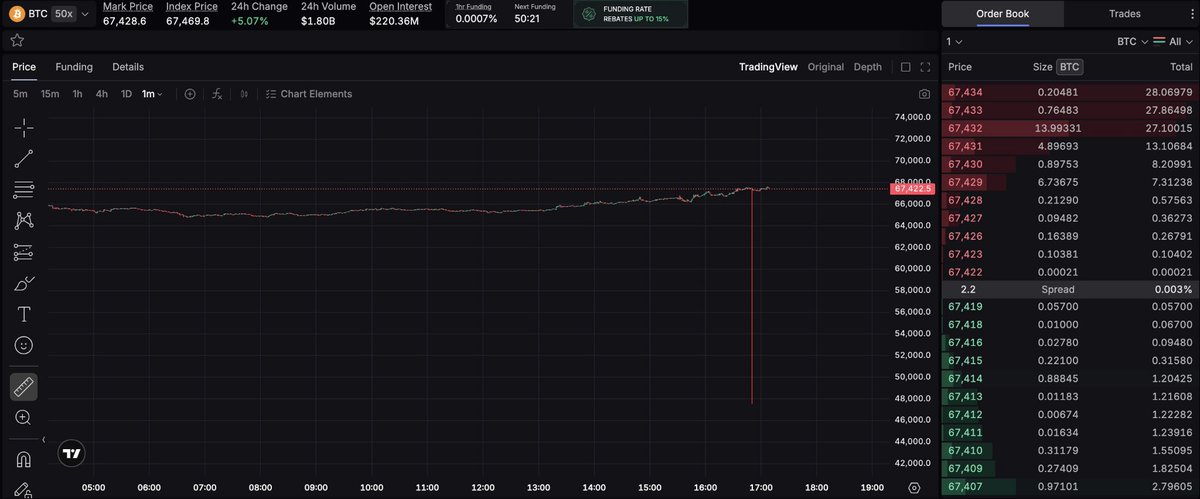Switch to the Details tab

click(x=128, y=67)
